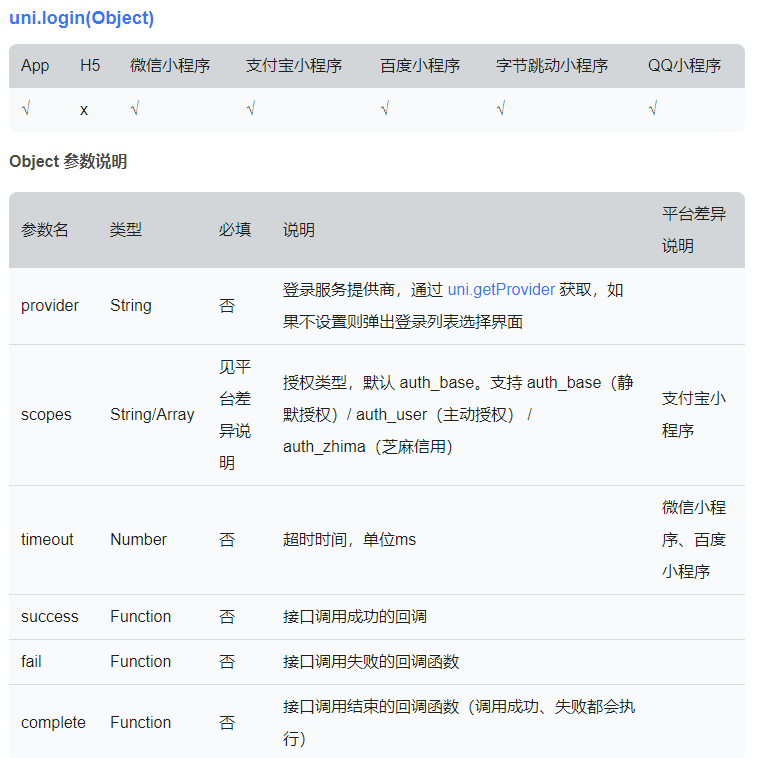
Task: Select the 'H5' header cell
Action: coord(90,65)
